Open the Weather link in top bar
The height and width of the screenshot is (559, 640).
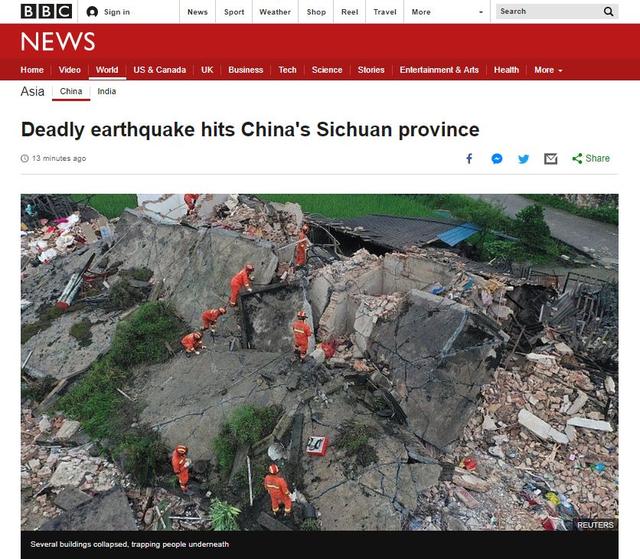275,12
